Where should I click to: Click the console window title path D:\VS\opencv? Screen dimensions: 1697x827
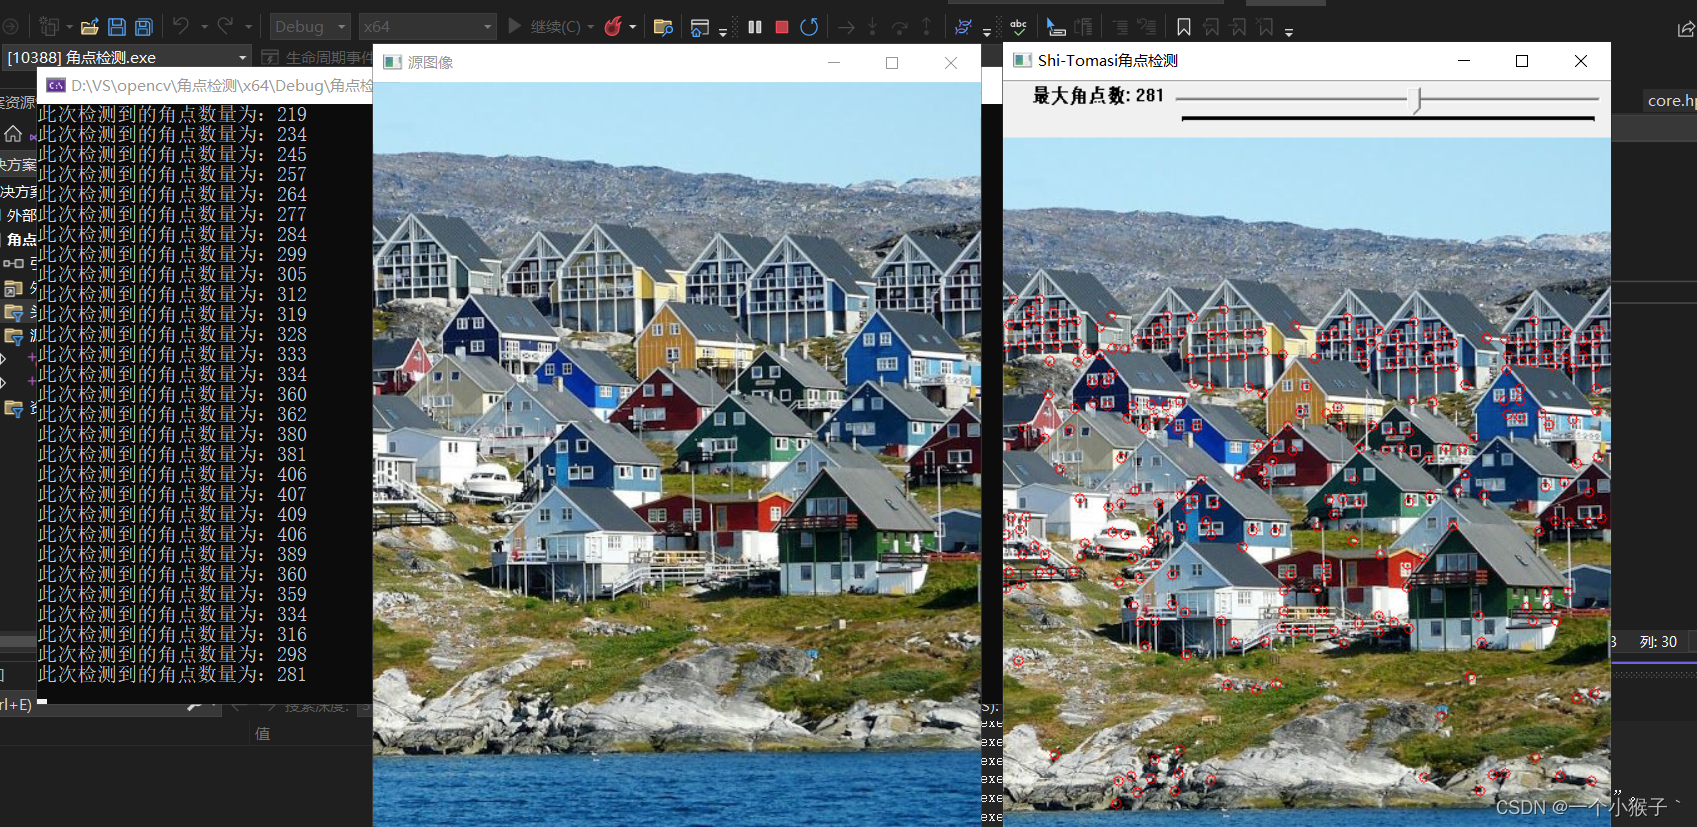click(x=221, y=86)
